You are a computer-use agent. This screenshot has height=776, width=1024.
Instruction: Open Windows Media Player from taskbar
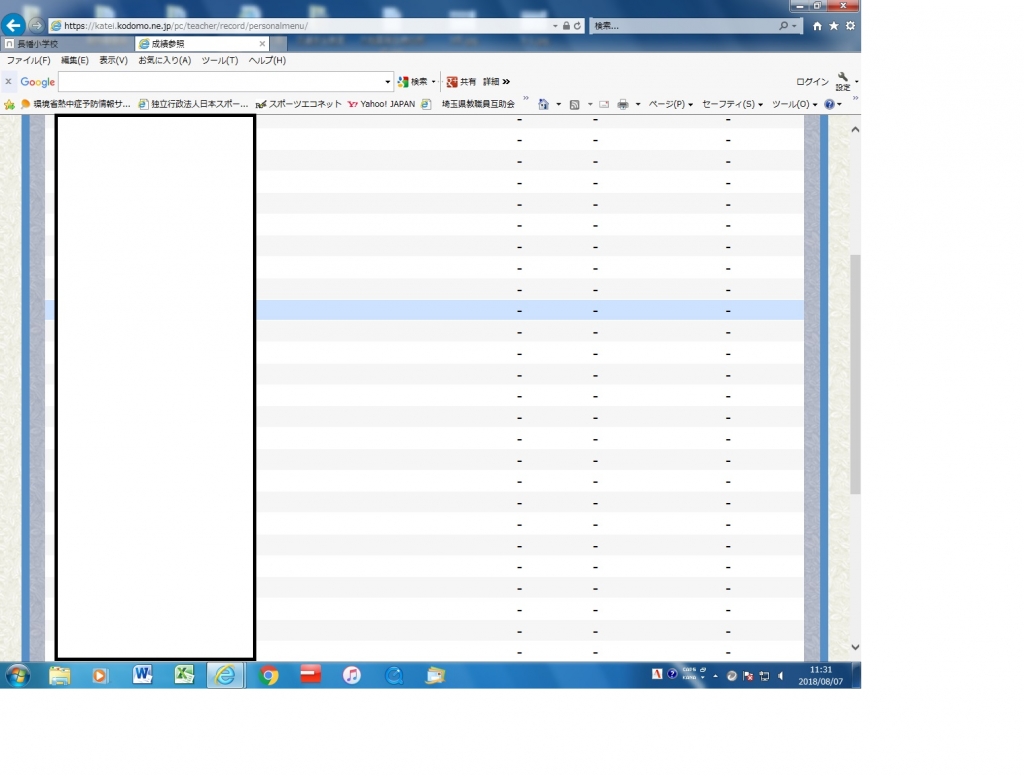pos(100,675)
